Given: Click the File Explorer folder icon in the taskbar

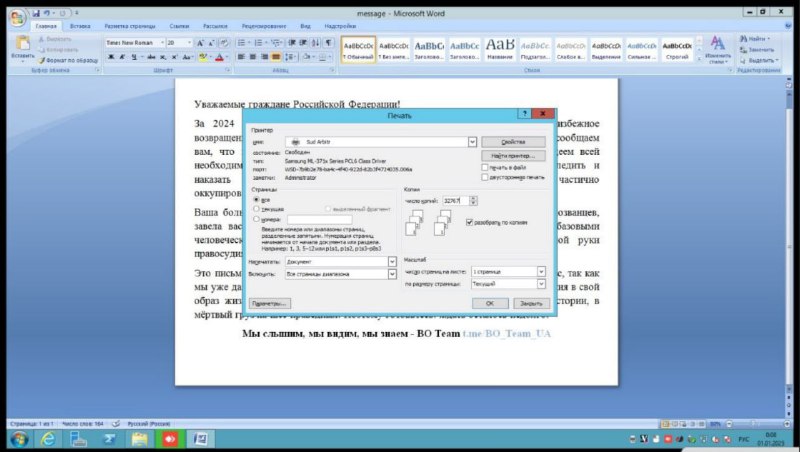Looking at the screenshot, I should tap(139, 439).
